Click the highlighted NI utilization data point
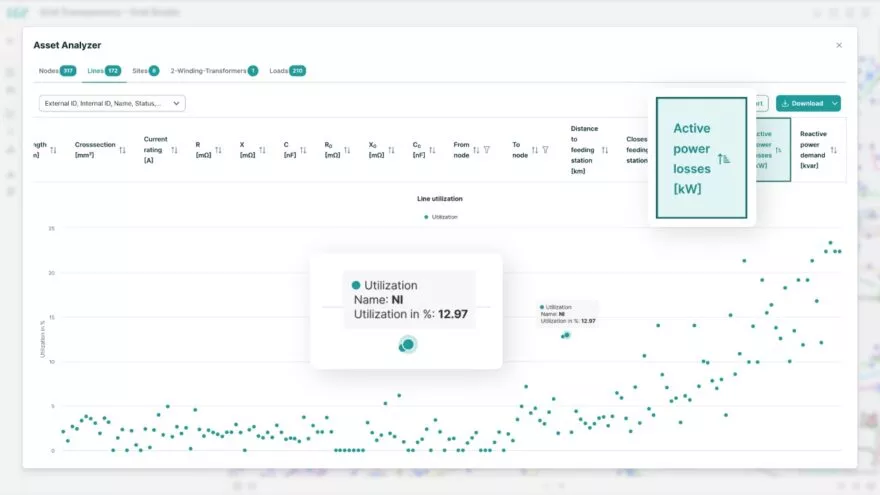This screenshot has height=495, width=880. 566,335
